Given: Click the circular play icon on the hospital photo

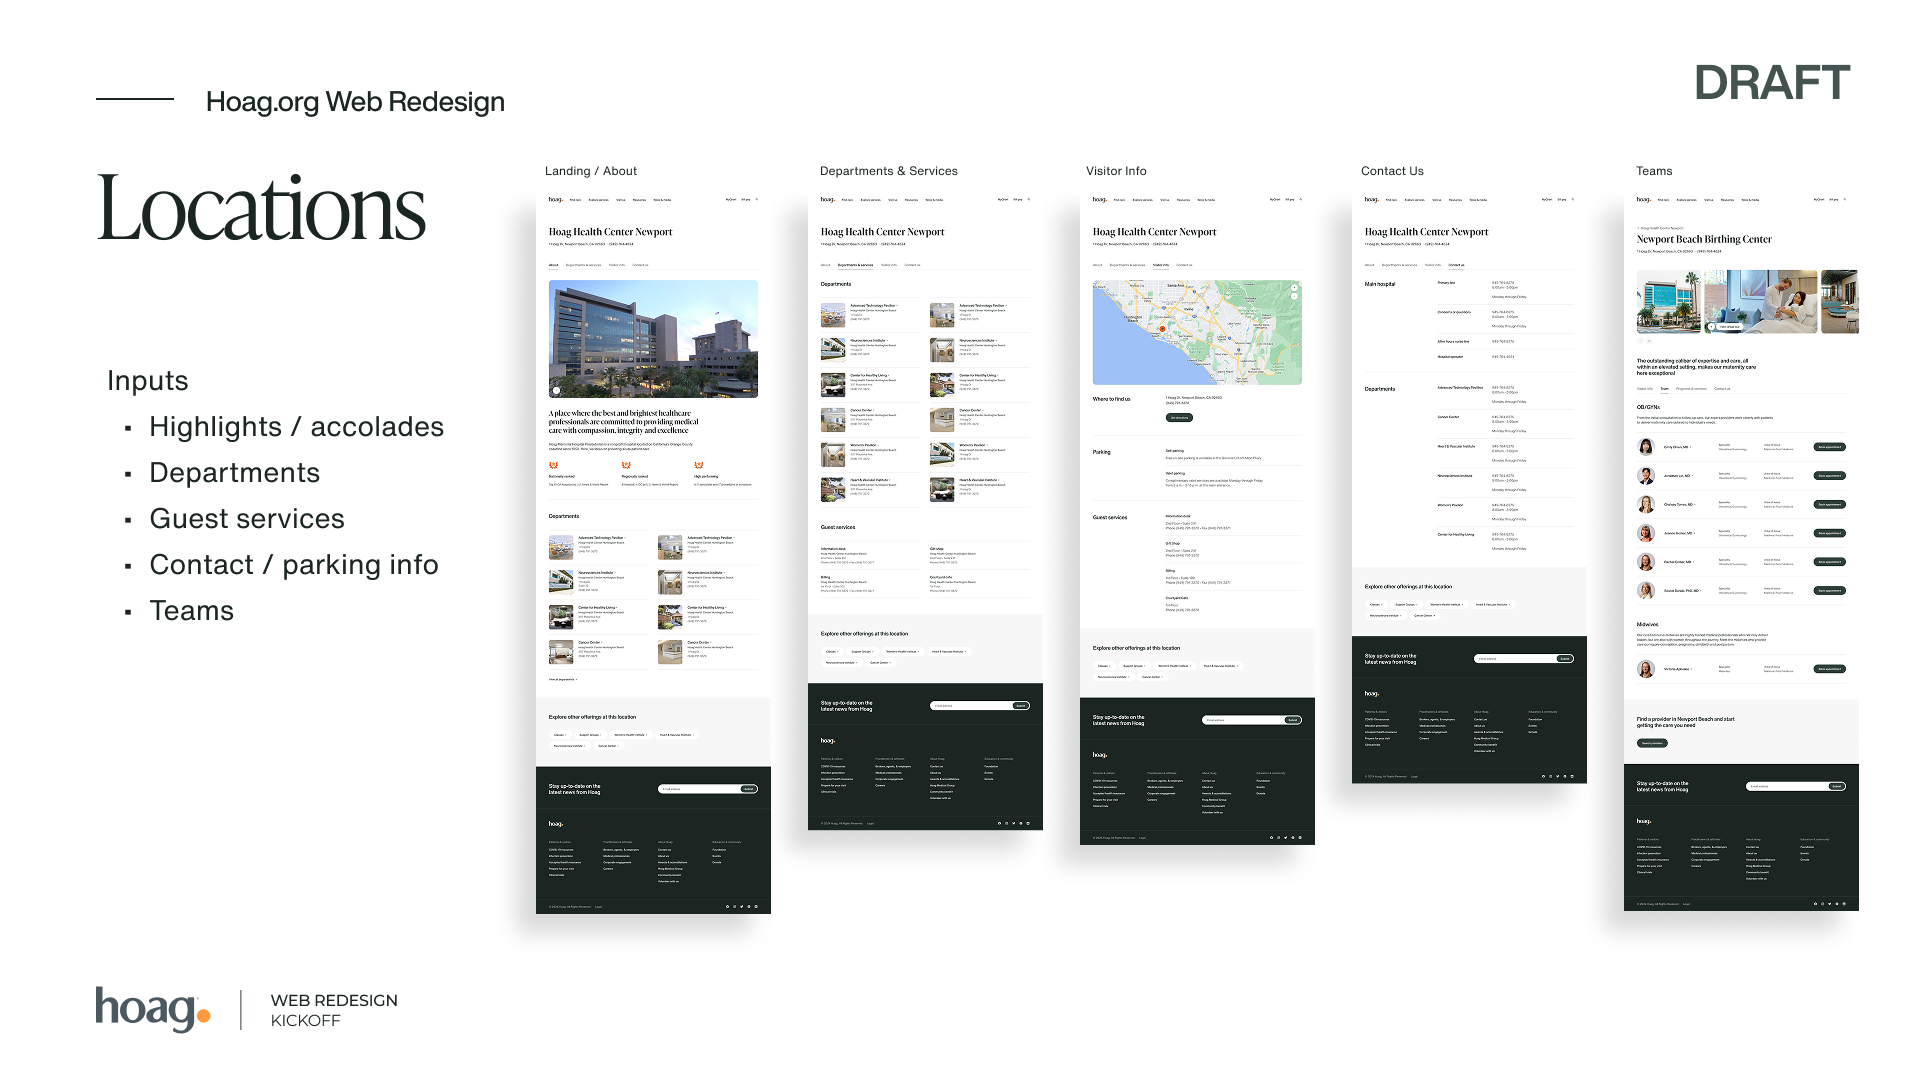Looking at the screenshot, I should click(x=556, y=390).
